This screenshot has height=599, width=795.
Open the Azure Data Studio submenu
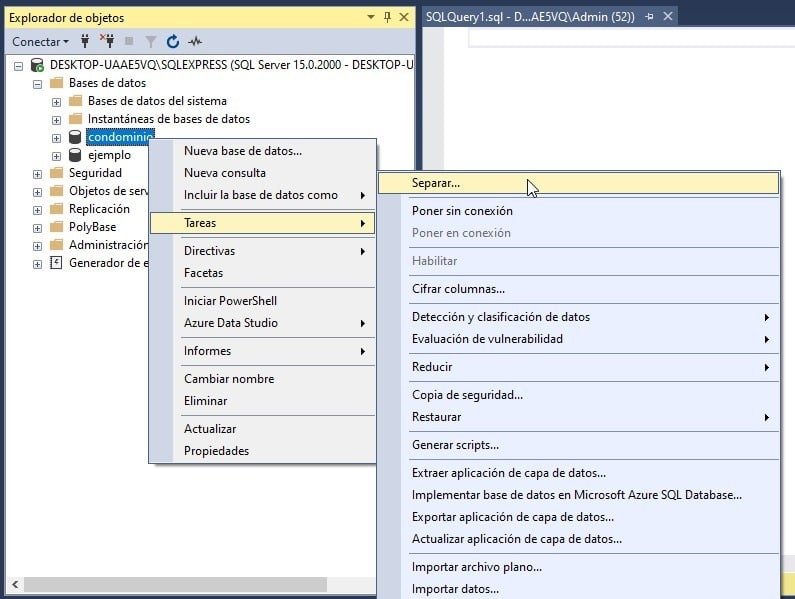[x=263, y=323]
